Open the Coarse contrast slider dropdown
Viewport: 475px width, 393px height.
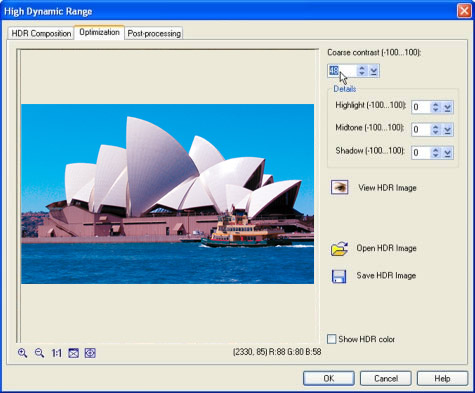373,71
